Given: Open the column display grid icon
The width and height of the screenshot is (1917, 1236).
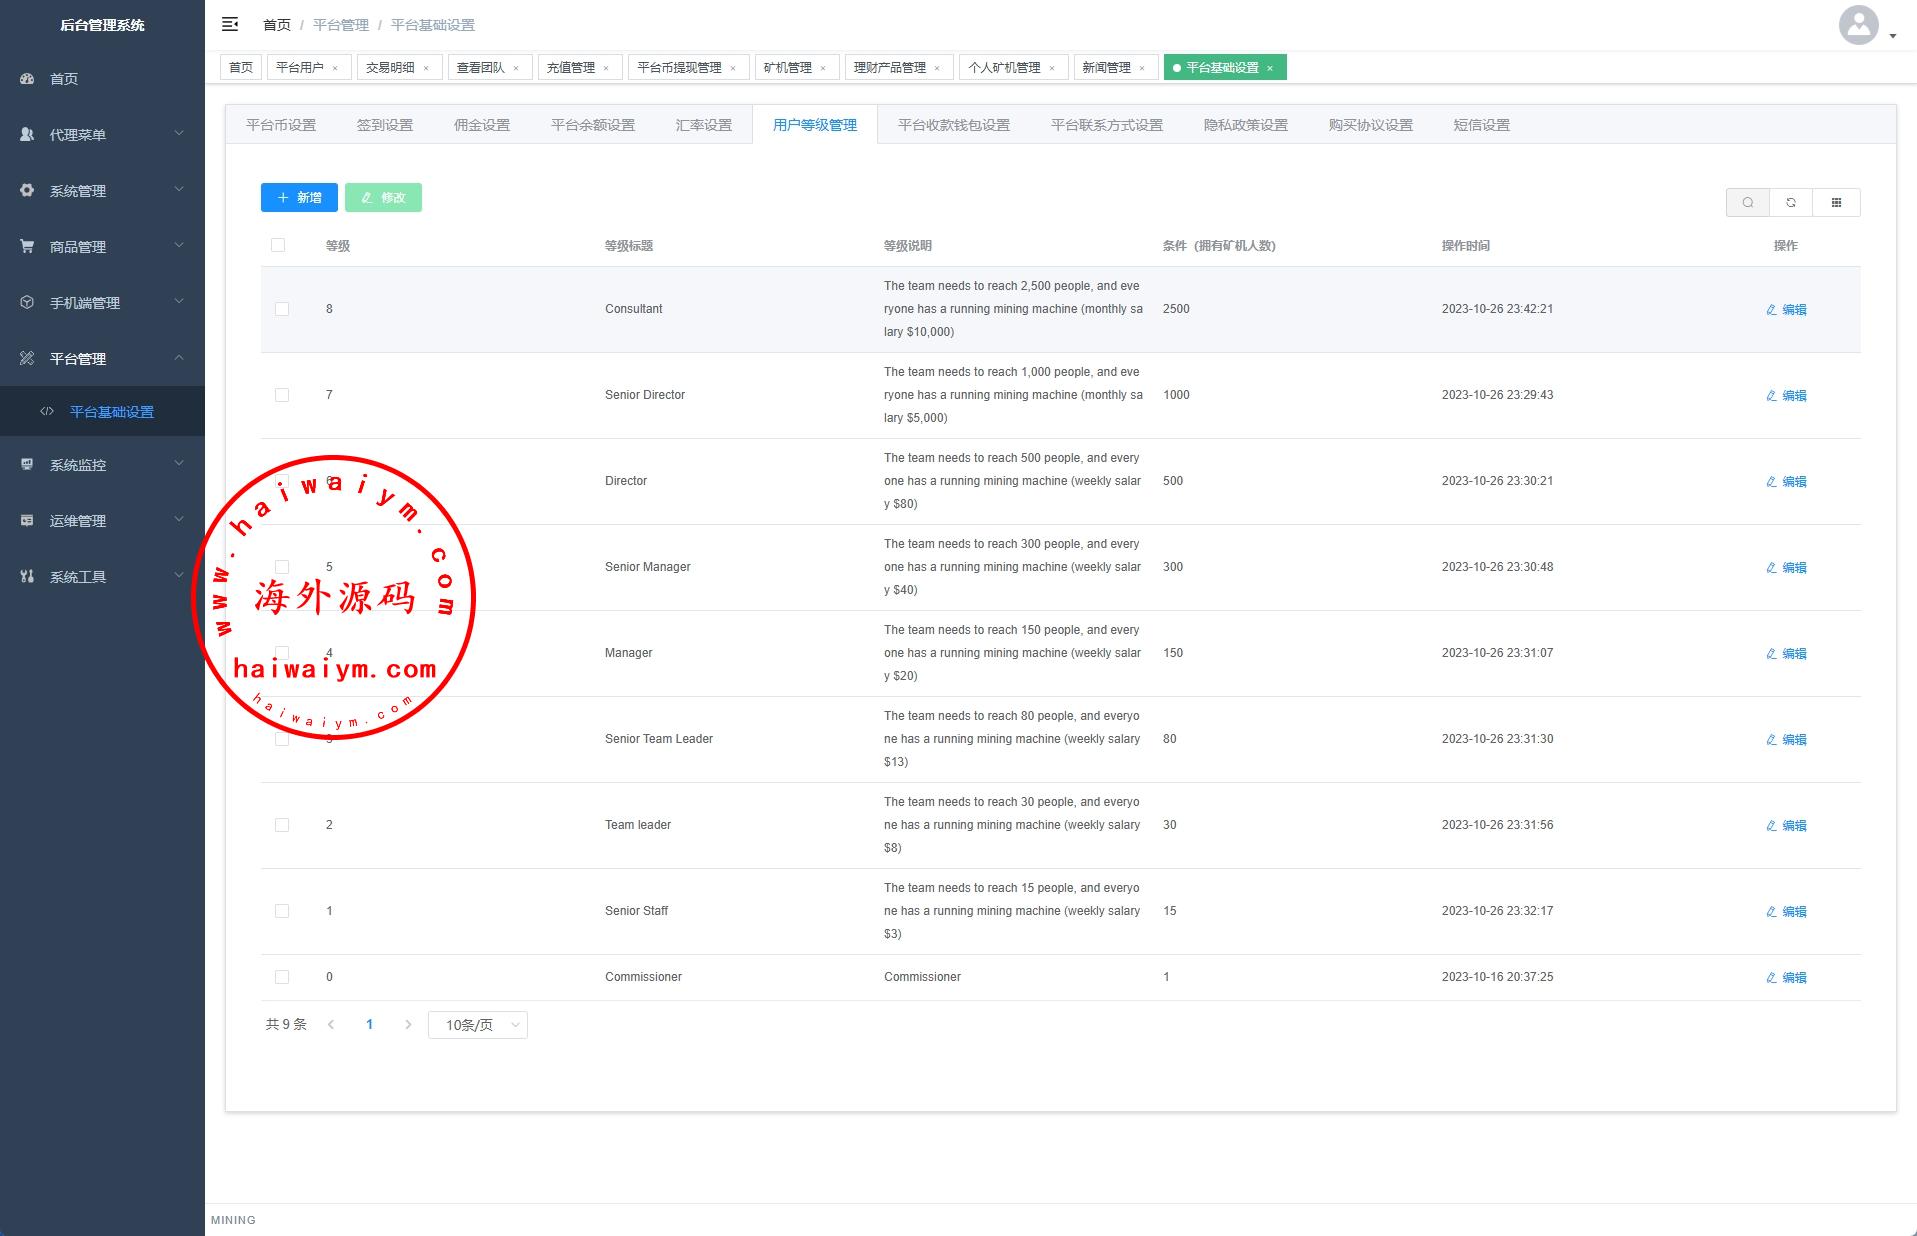Looking at the screenshot, I should click(1836, 203).
